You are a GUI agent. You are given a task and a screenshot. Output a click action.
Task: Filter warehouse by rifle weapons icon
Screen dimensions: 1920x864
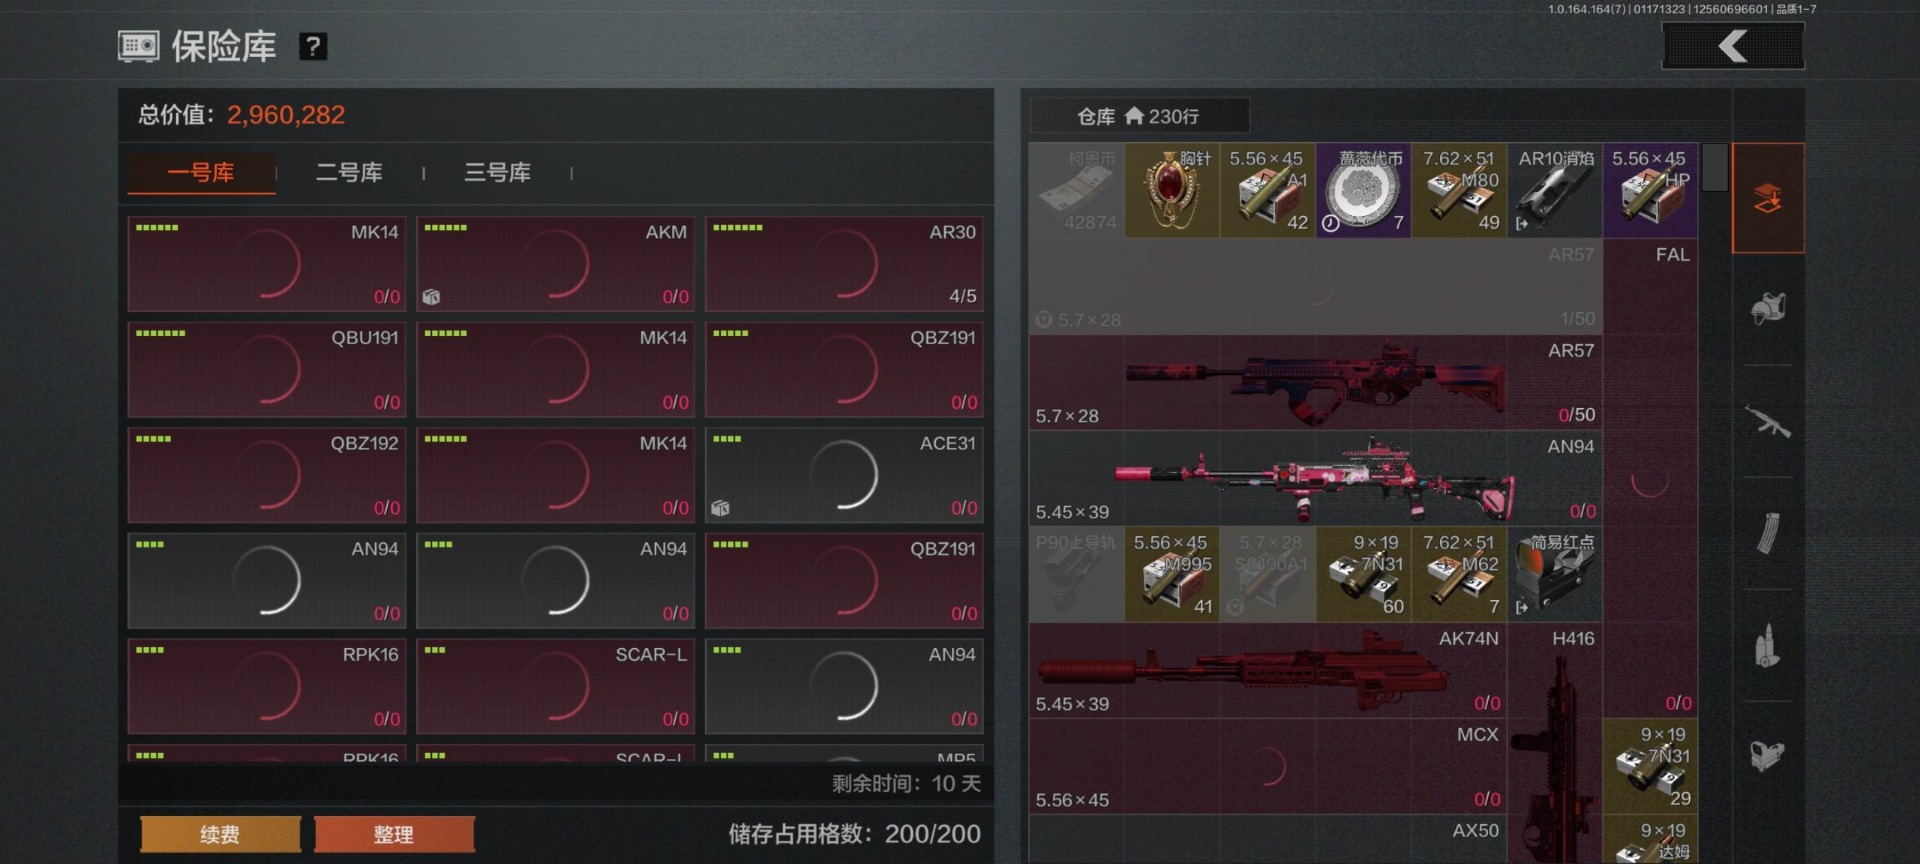[1768, 422]
